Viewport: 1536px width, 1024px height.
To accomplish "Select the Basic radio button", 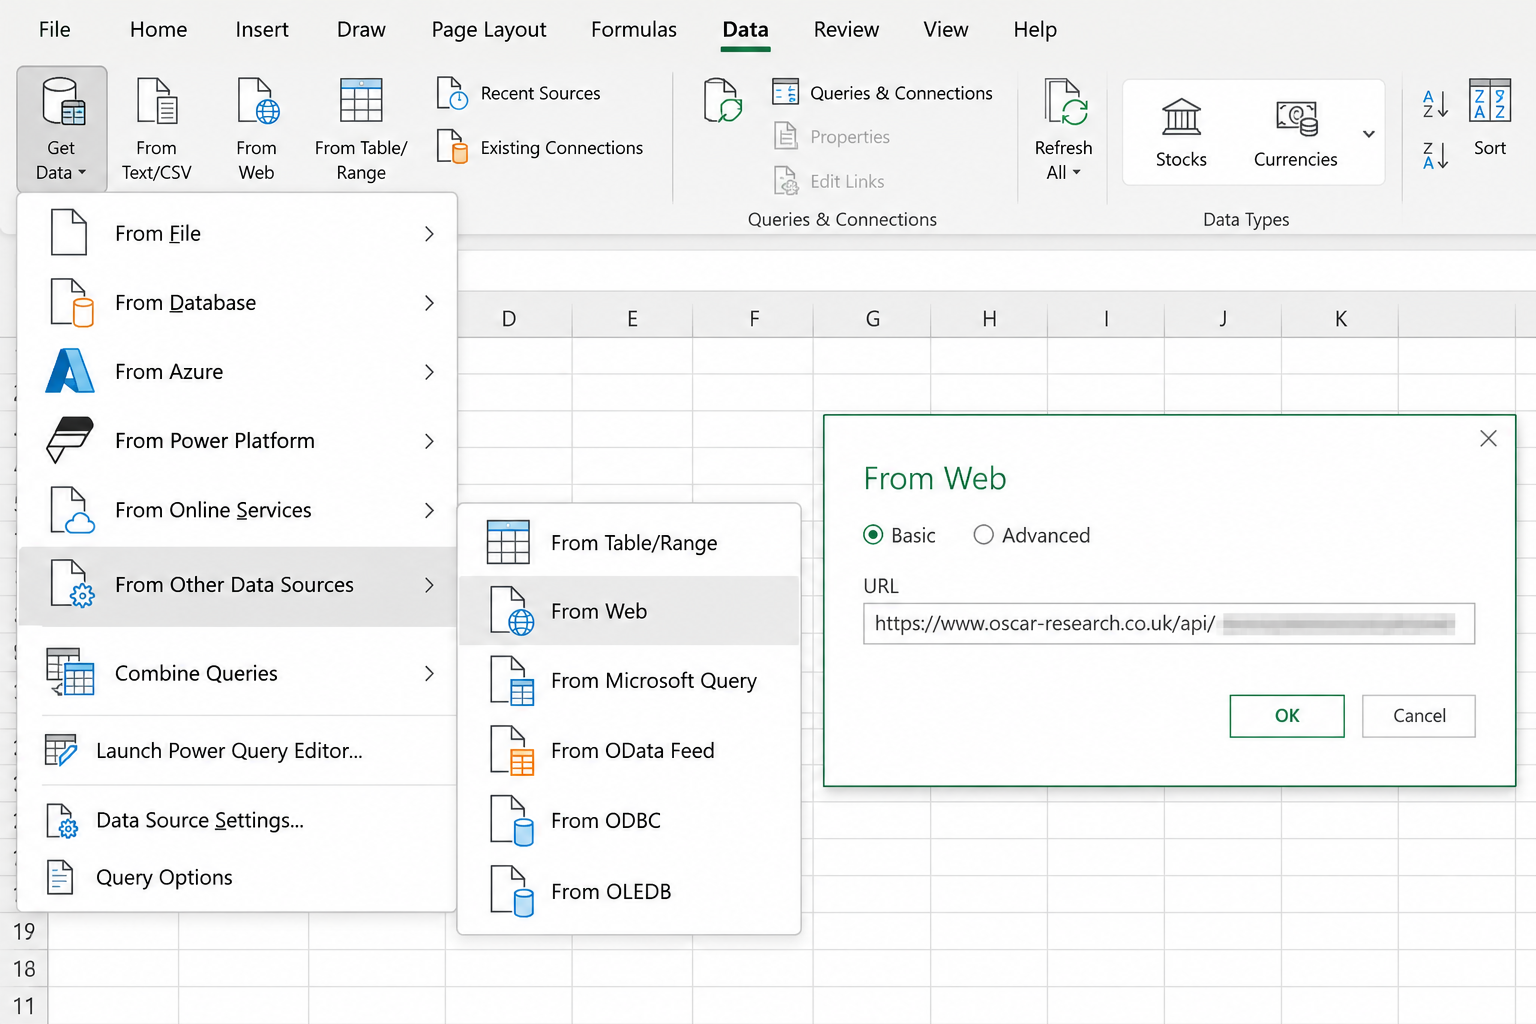I will [x=873, y=535].
